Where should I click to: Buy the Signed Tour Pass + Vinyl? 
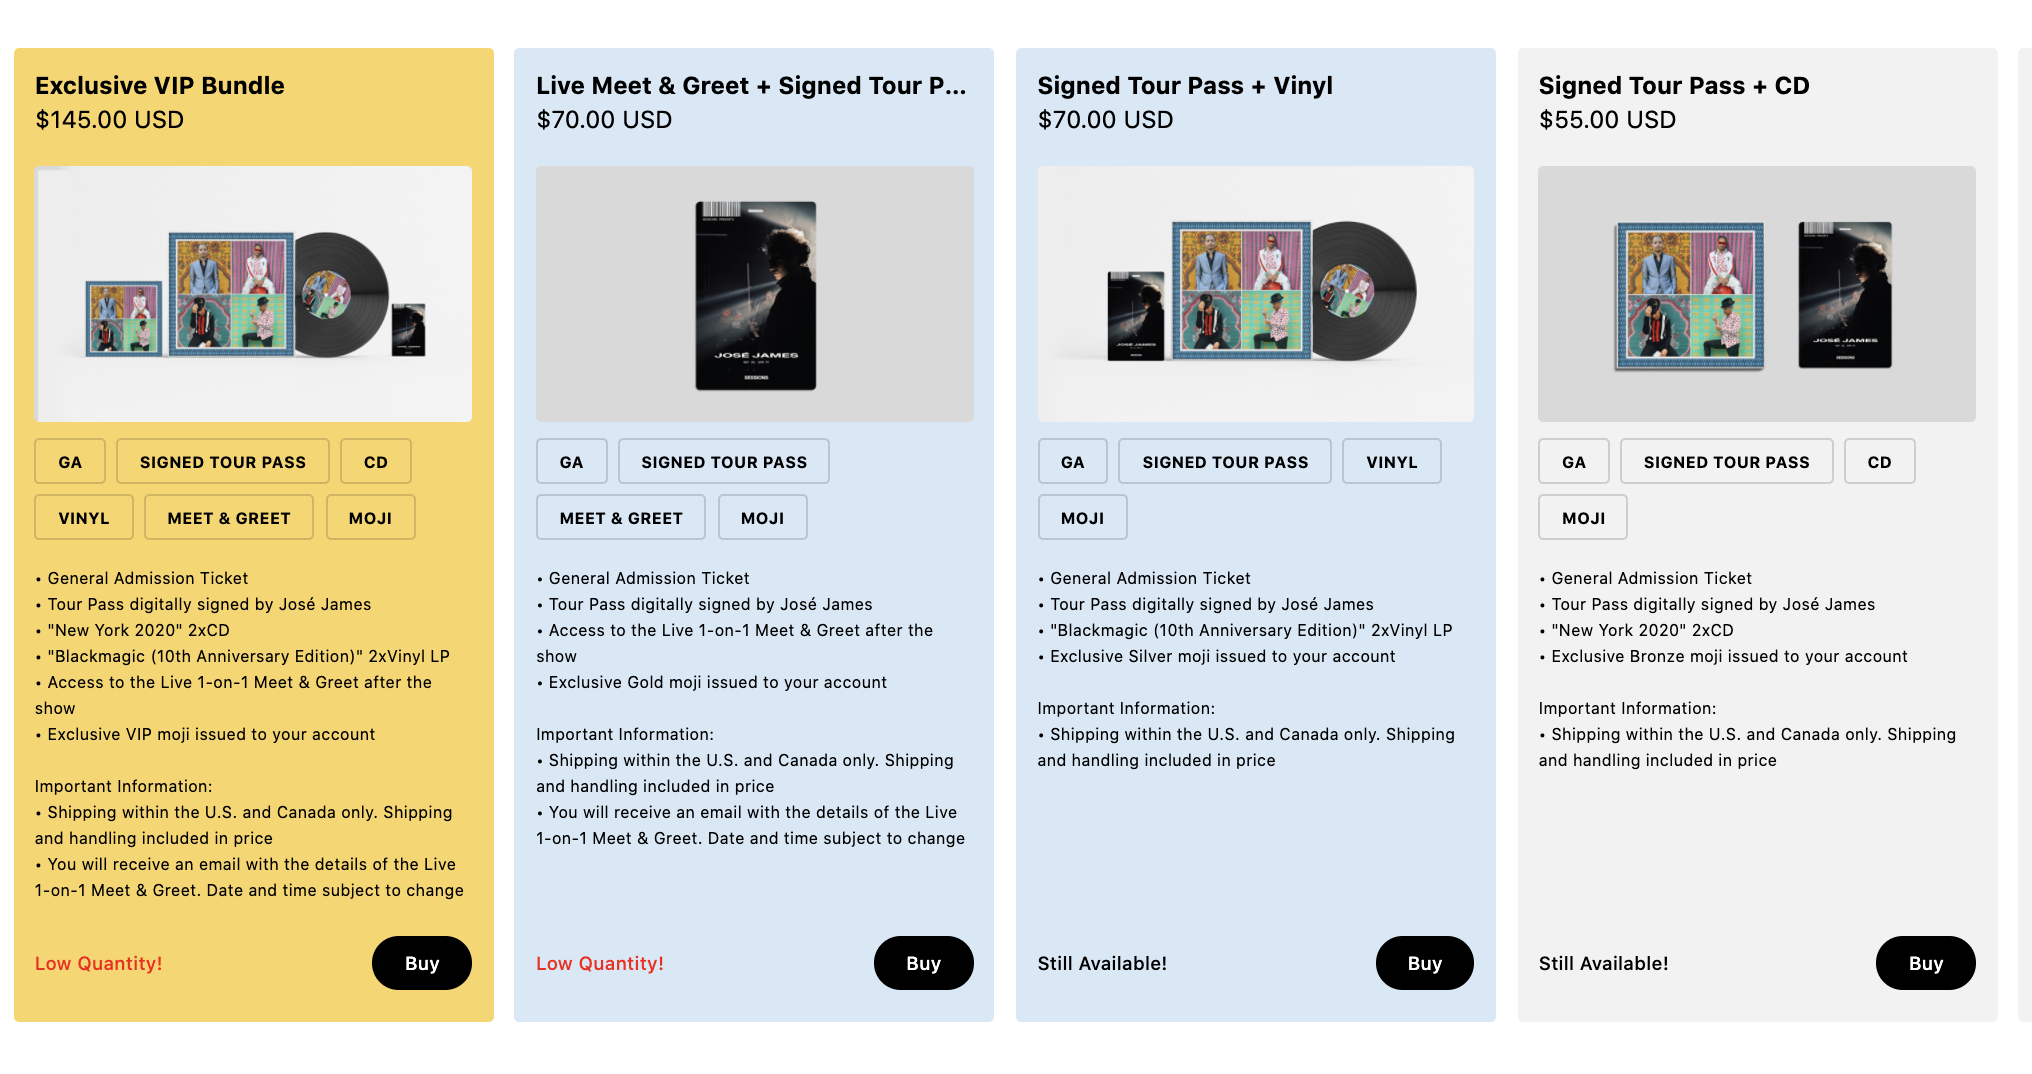pos(1424,963)
